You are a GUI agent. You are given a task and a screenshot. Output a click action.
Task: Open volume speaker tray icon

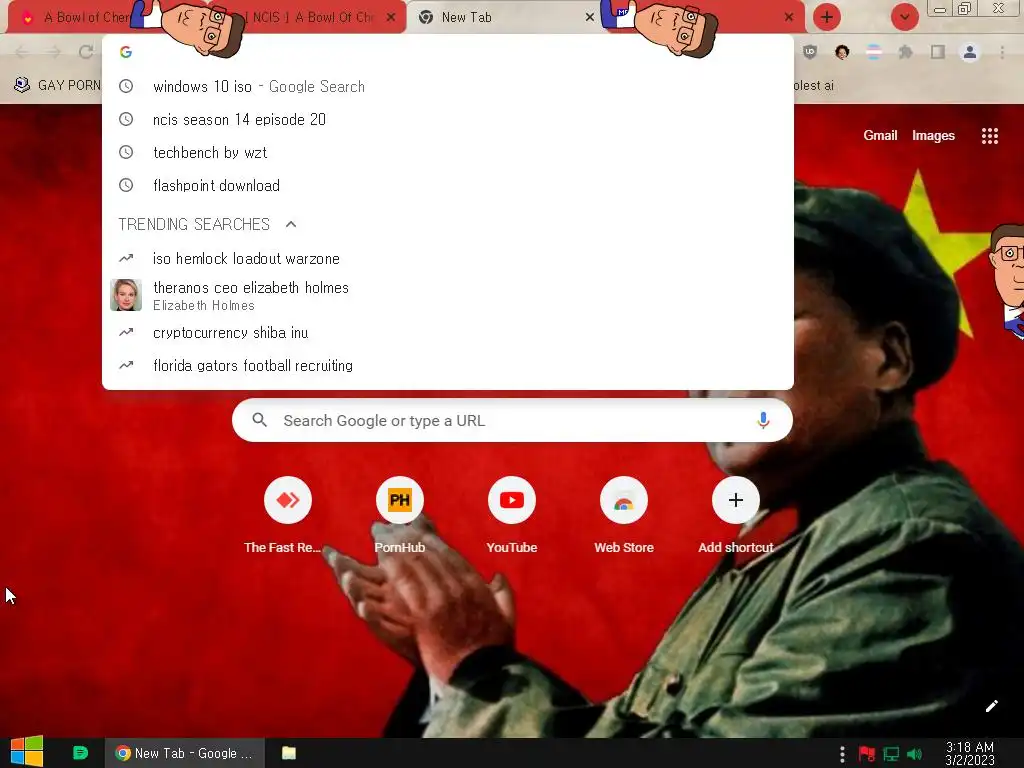[914, 754]
